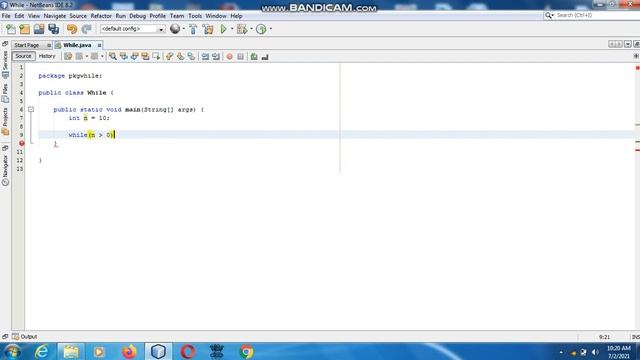The image size is (640, 360).
Task: Open the File menu
Action: (6, 16)
